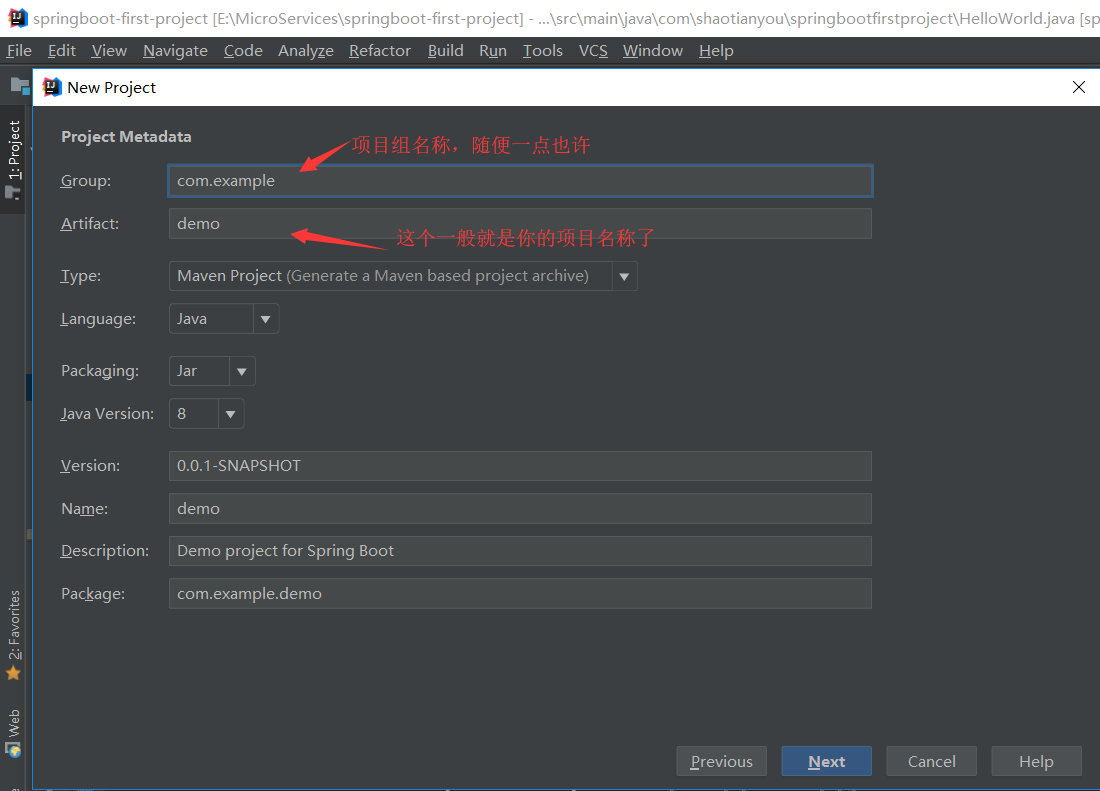The image size is (1100, 791).
Task: Open Help for the New Project dialog
Action: (1036, 762)
